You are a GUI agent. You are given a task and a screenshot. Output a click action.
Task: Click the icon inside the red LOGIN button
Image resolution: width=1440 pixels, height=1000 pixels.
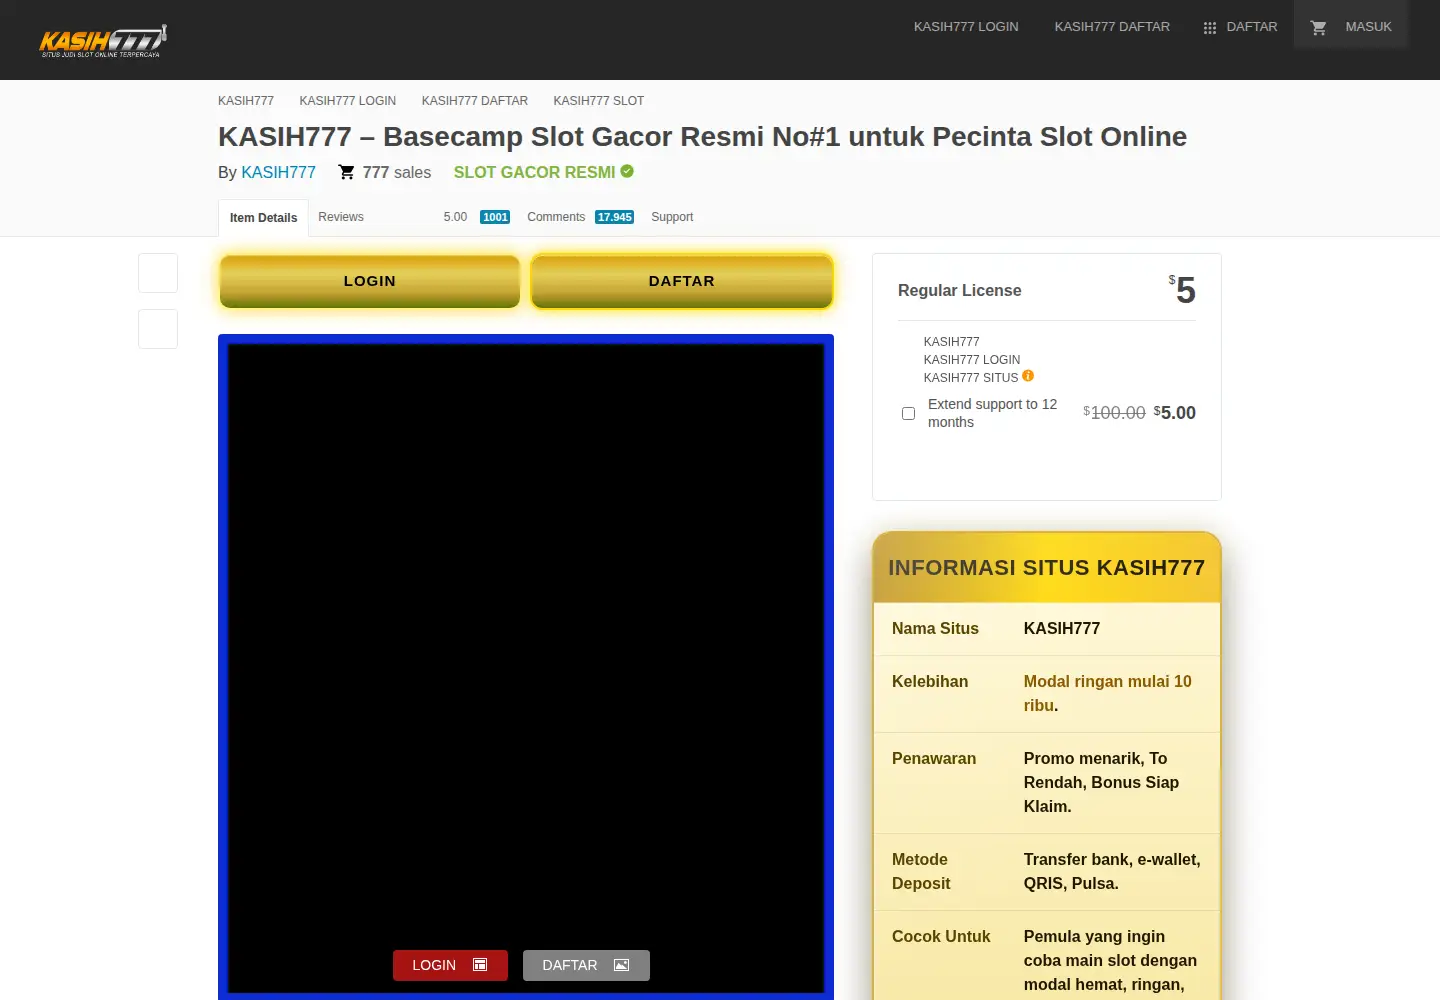click(480, 965)
